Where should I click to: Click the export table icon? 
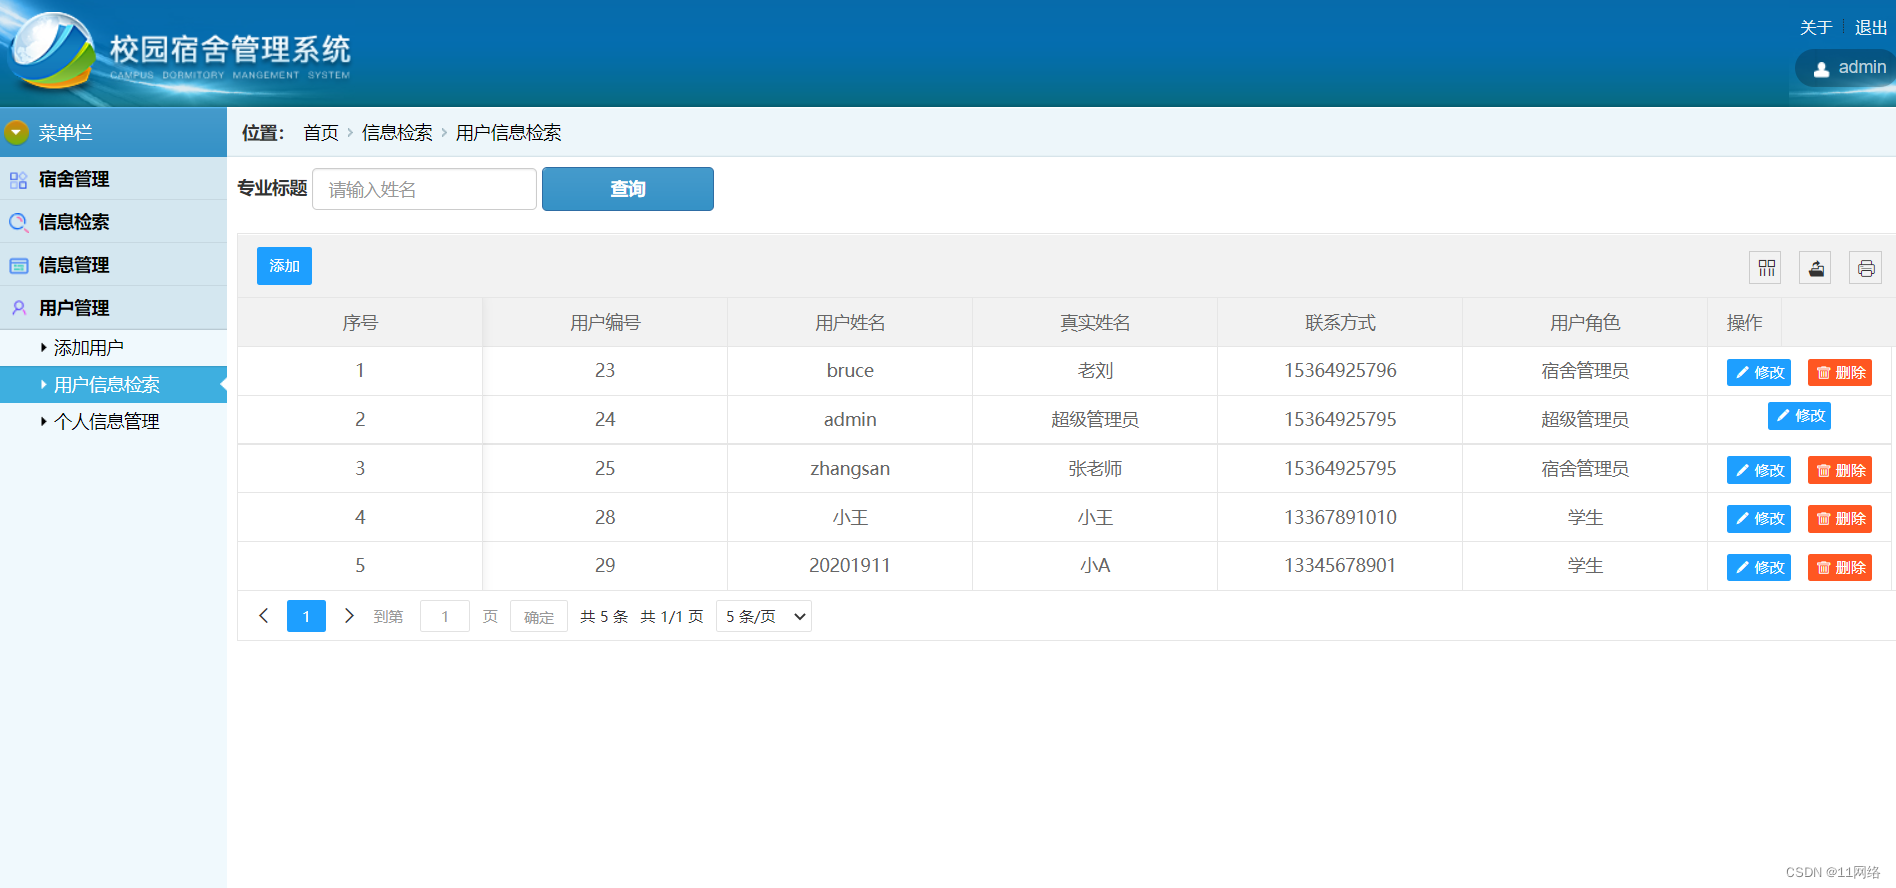[1815, 268]
